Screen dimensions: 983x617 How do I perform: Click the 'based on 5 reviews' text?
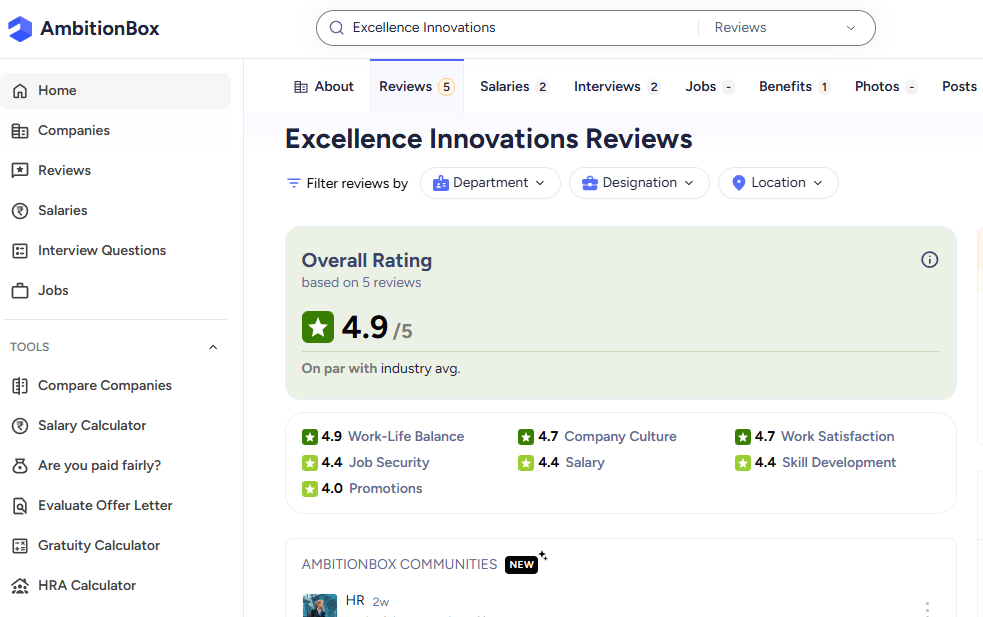click(x=361, y=283)
